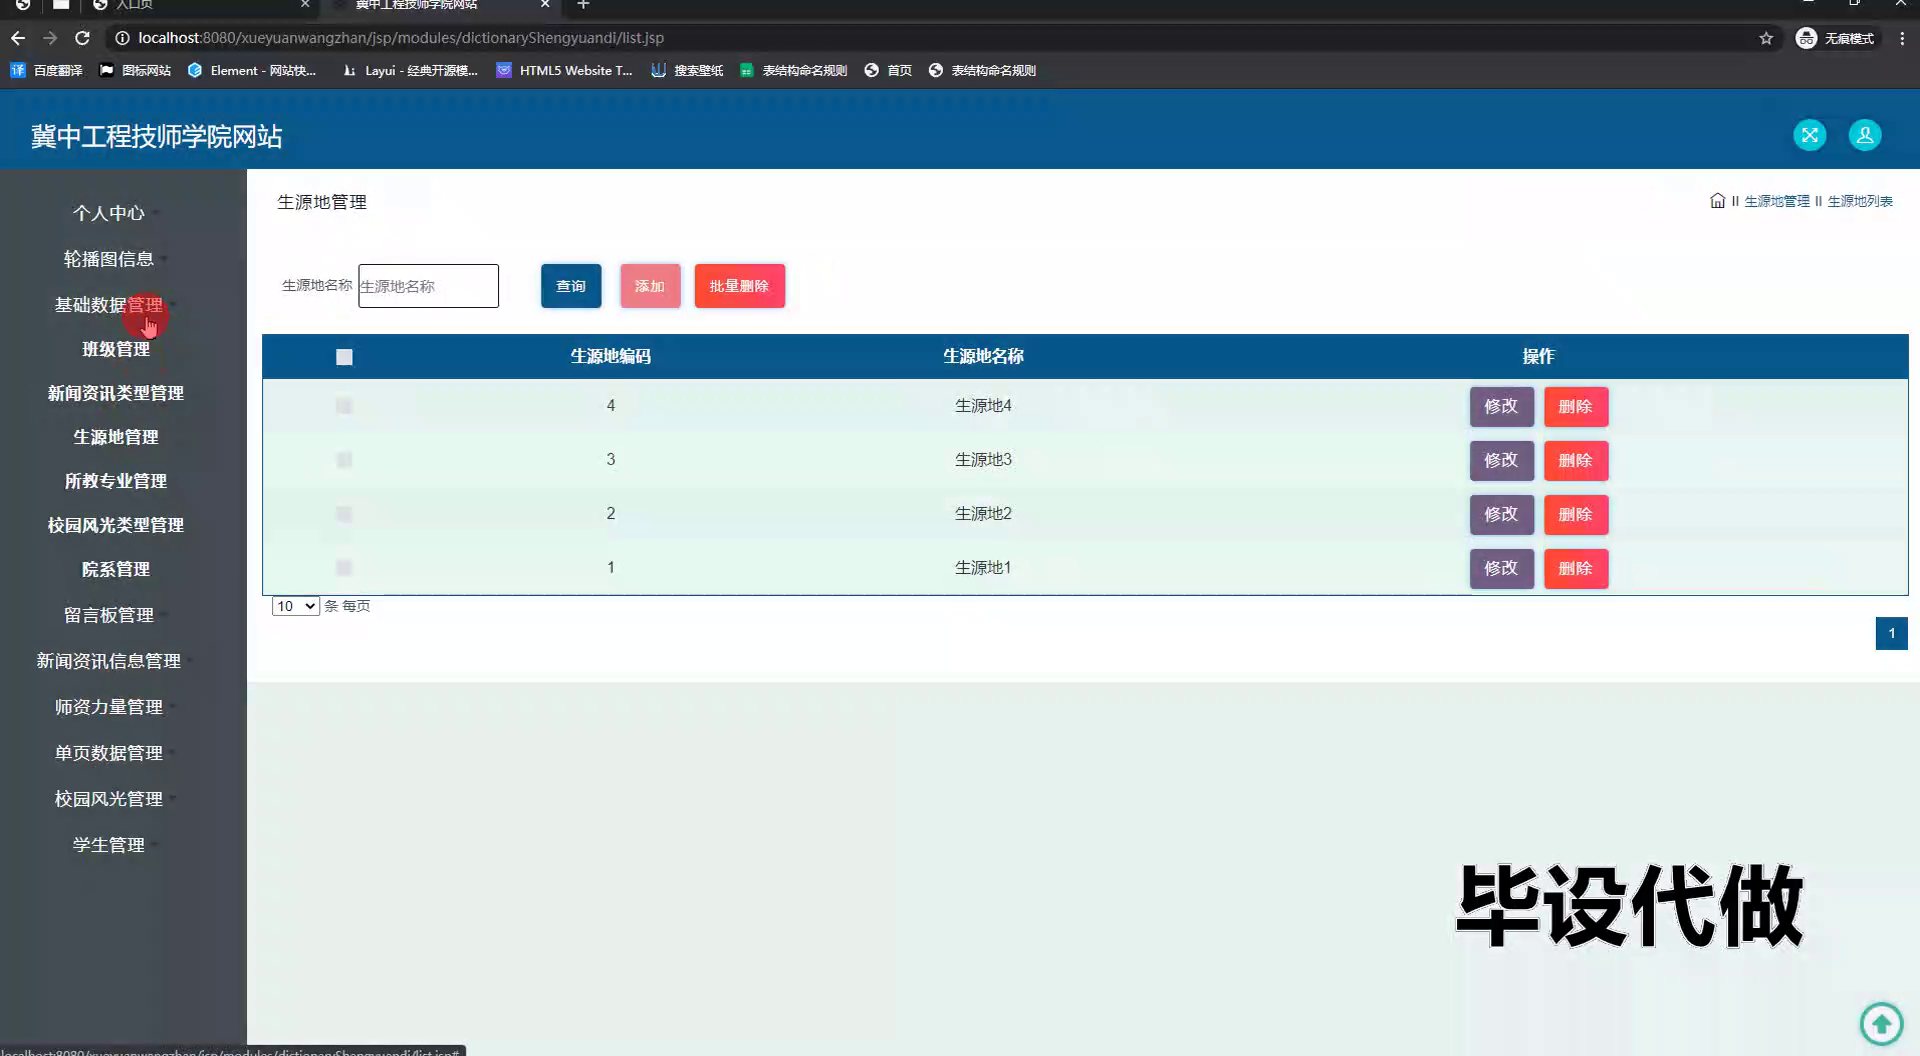Click 修改 for row 生源地3

coord(1501,461)
